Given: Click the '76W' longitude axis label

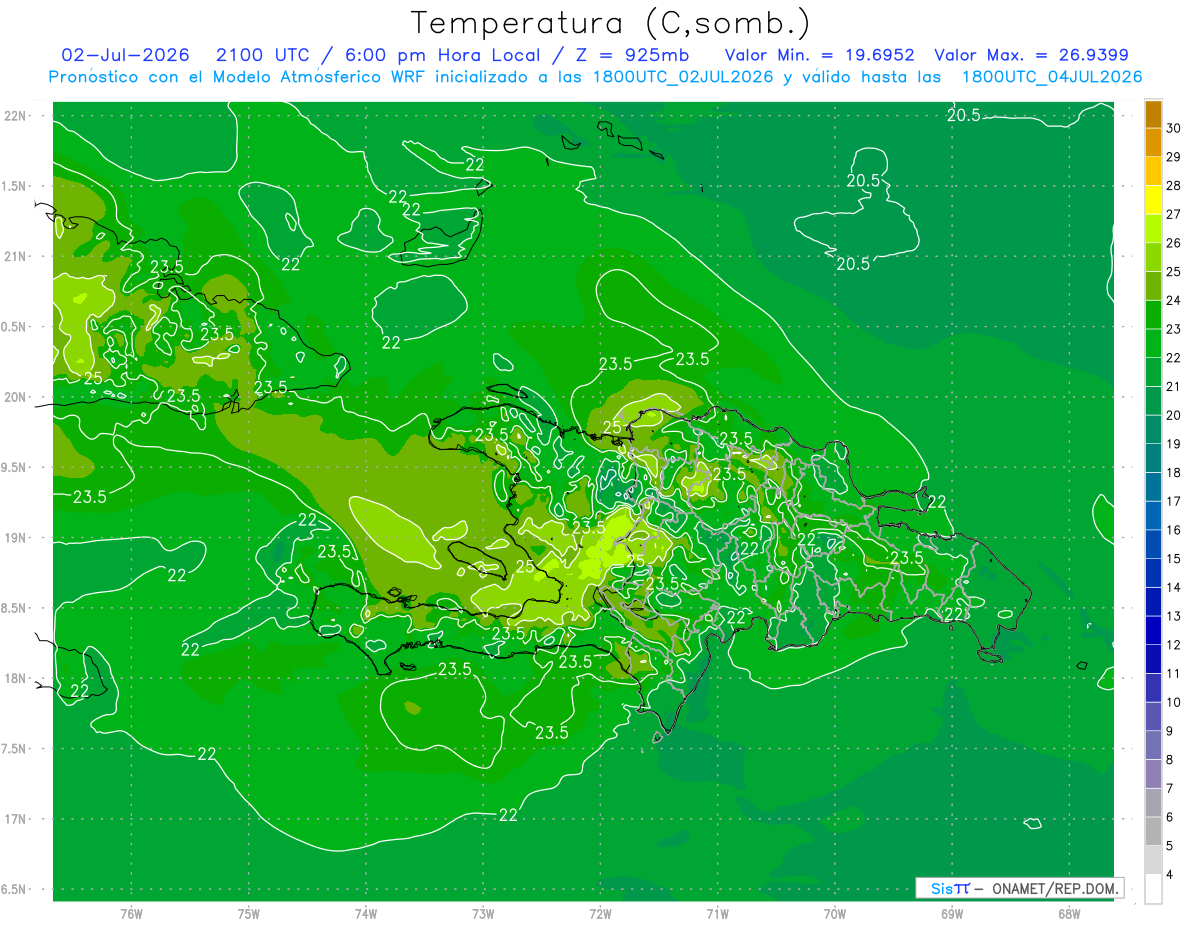Looking at the screenshot, I should [x=131, y=914].
